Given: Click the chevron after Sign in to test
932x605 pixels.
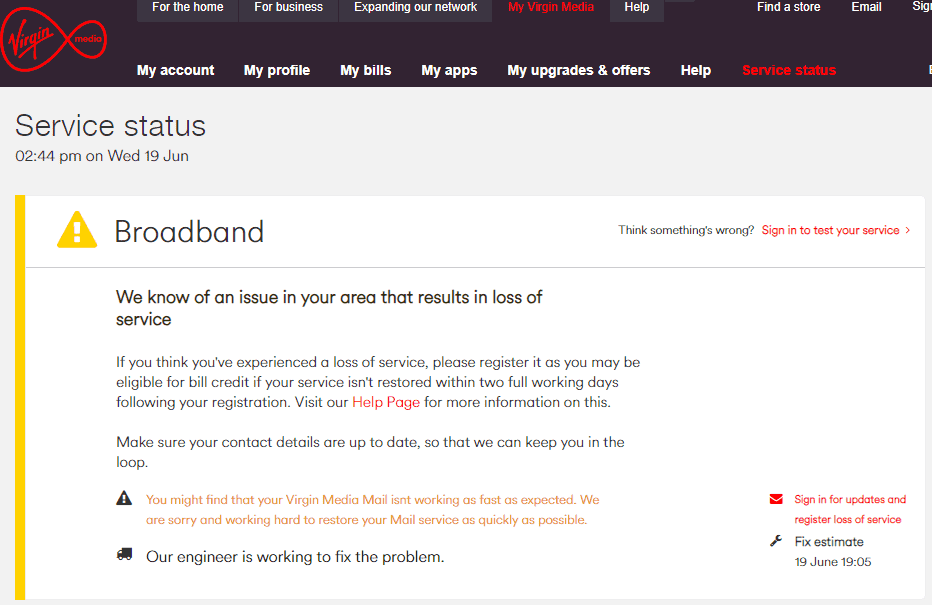Looking at the screenshot, I should 906,230.
